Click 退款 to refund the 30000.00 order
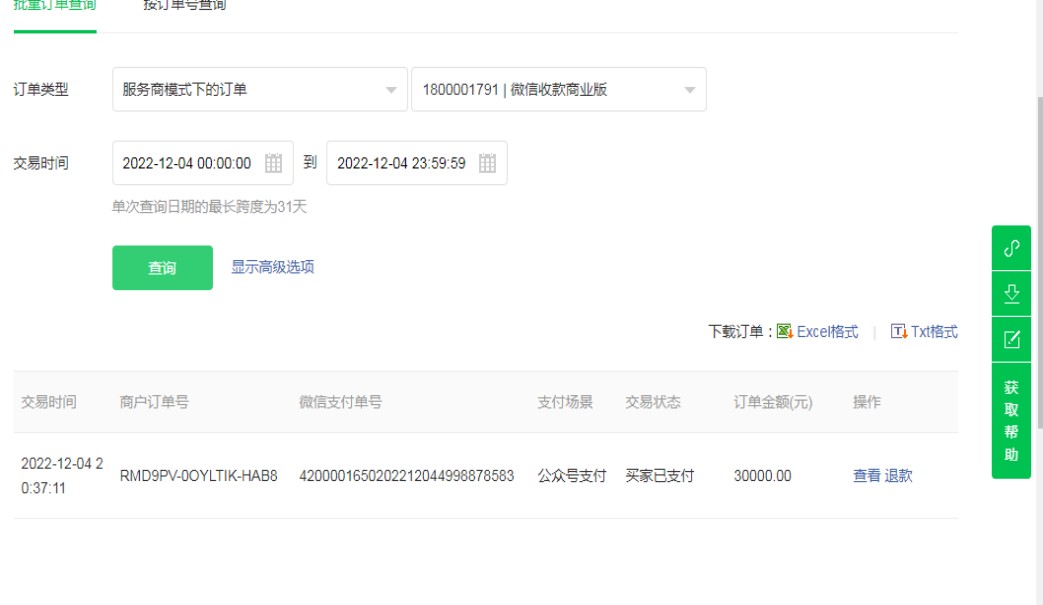The height and width of the screenshot is (605, 1043). click(898, 476)
